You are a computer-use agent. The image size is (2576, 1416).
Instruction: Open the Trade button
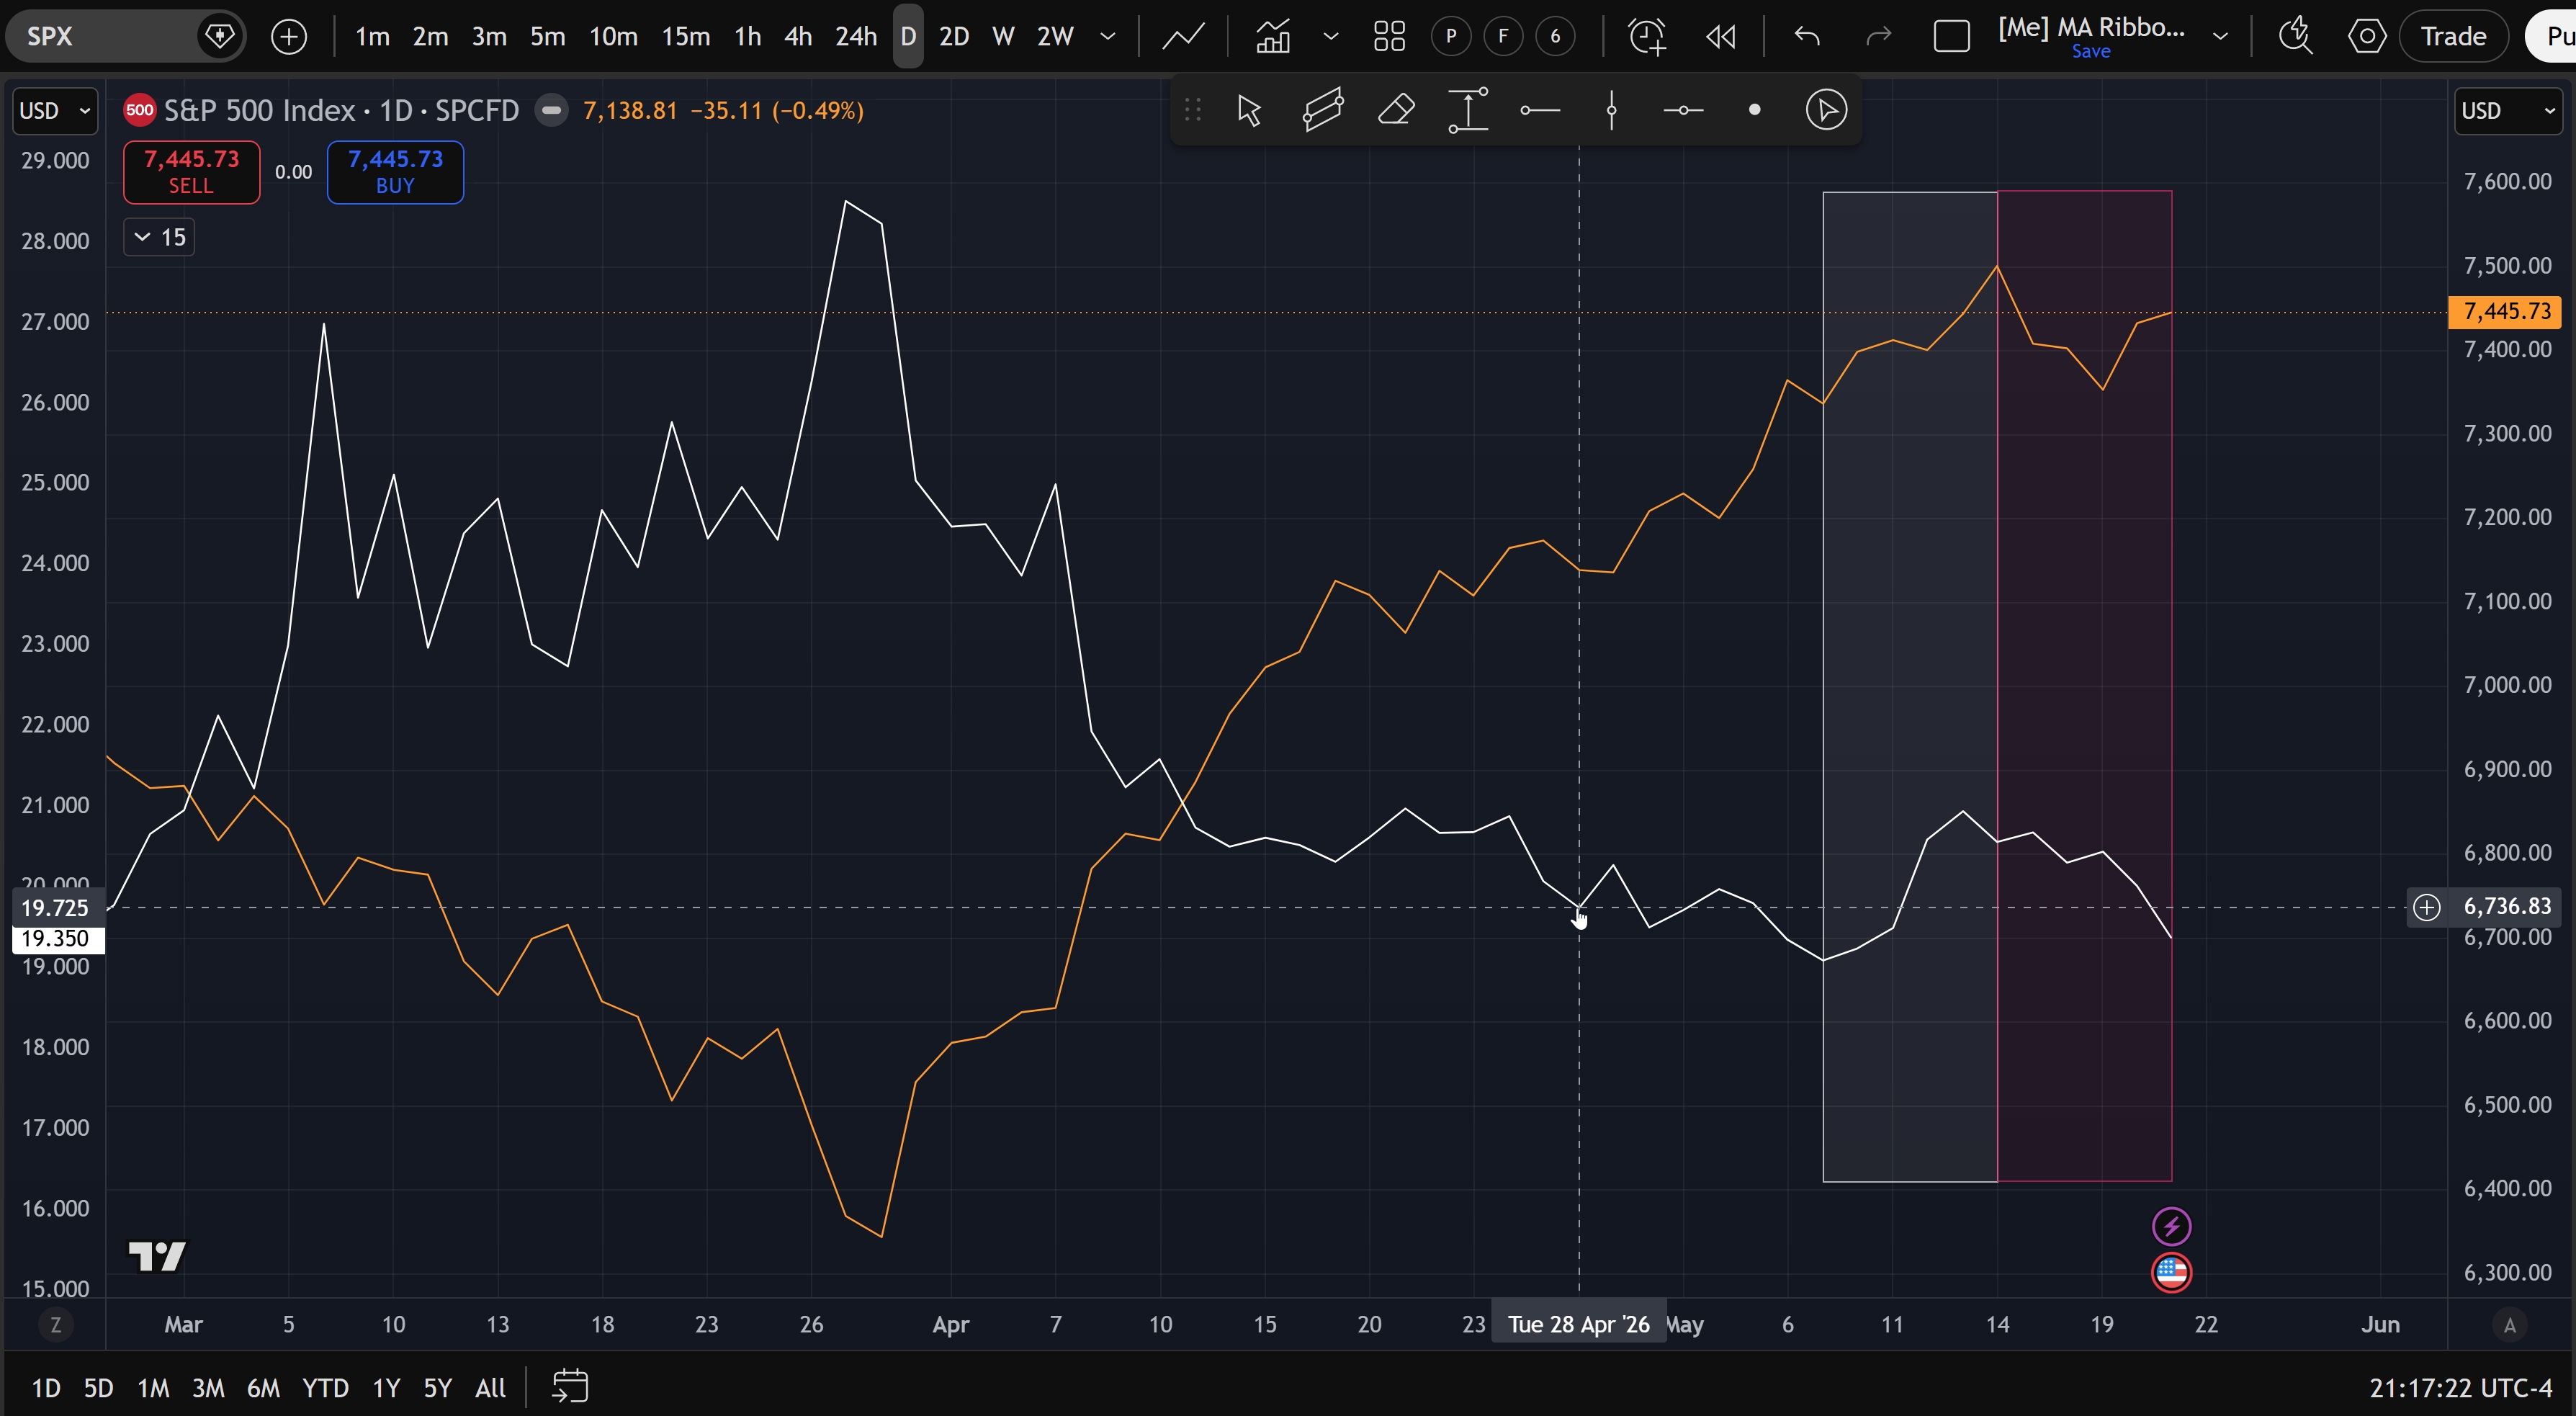tap(2453, 37)
